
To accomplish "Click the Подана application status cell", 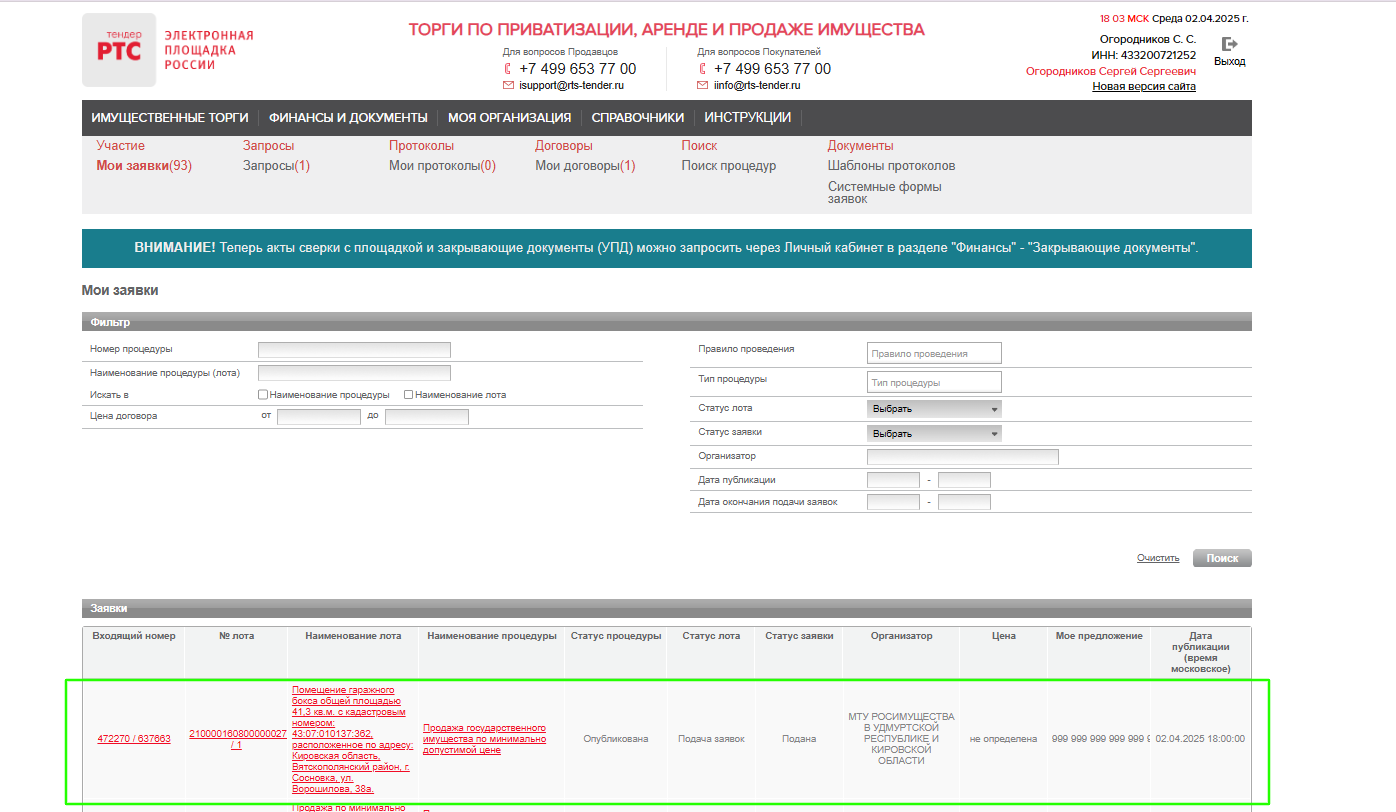I will click(799, 739).
